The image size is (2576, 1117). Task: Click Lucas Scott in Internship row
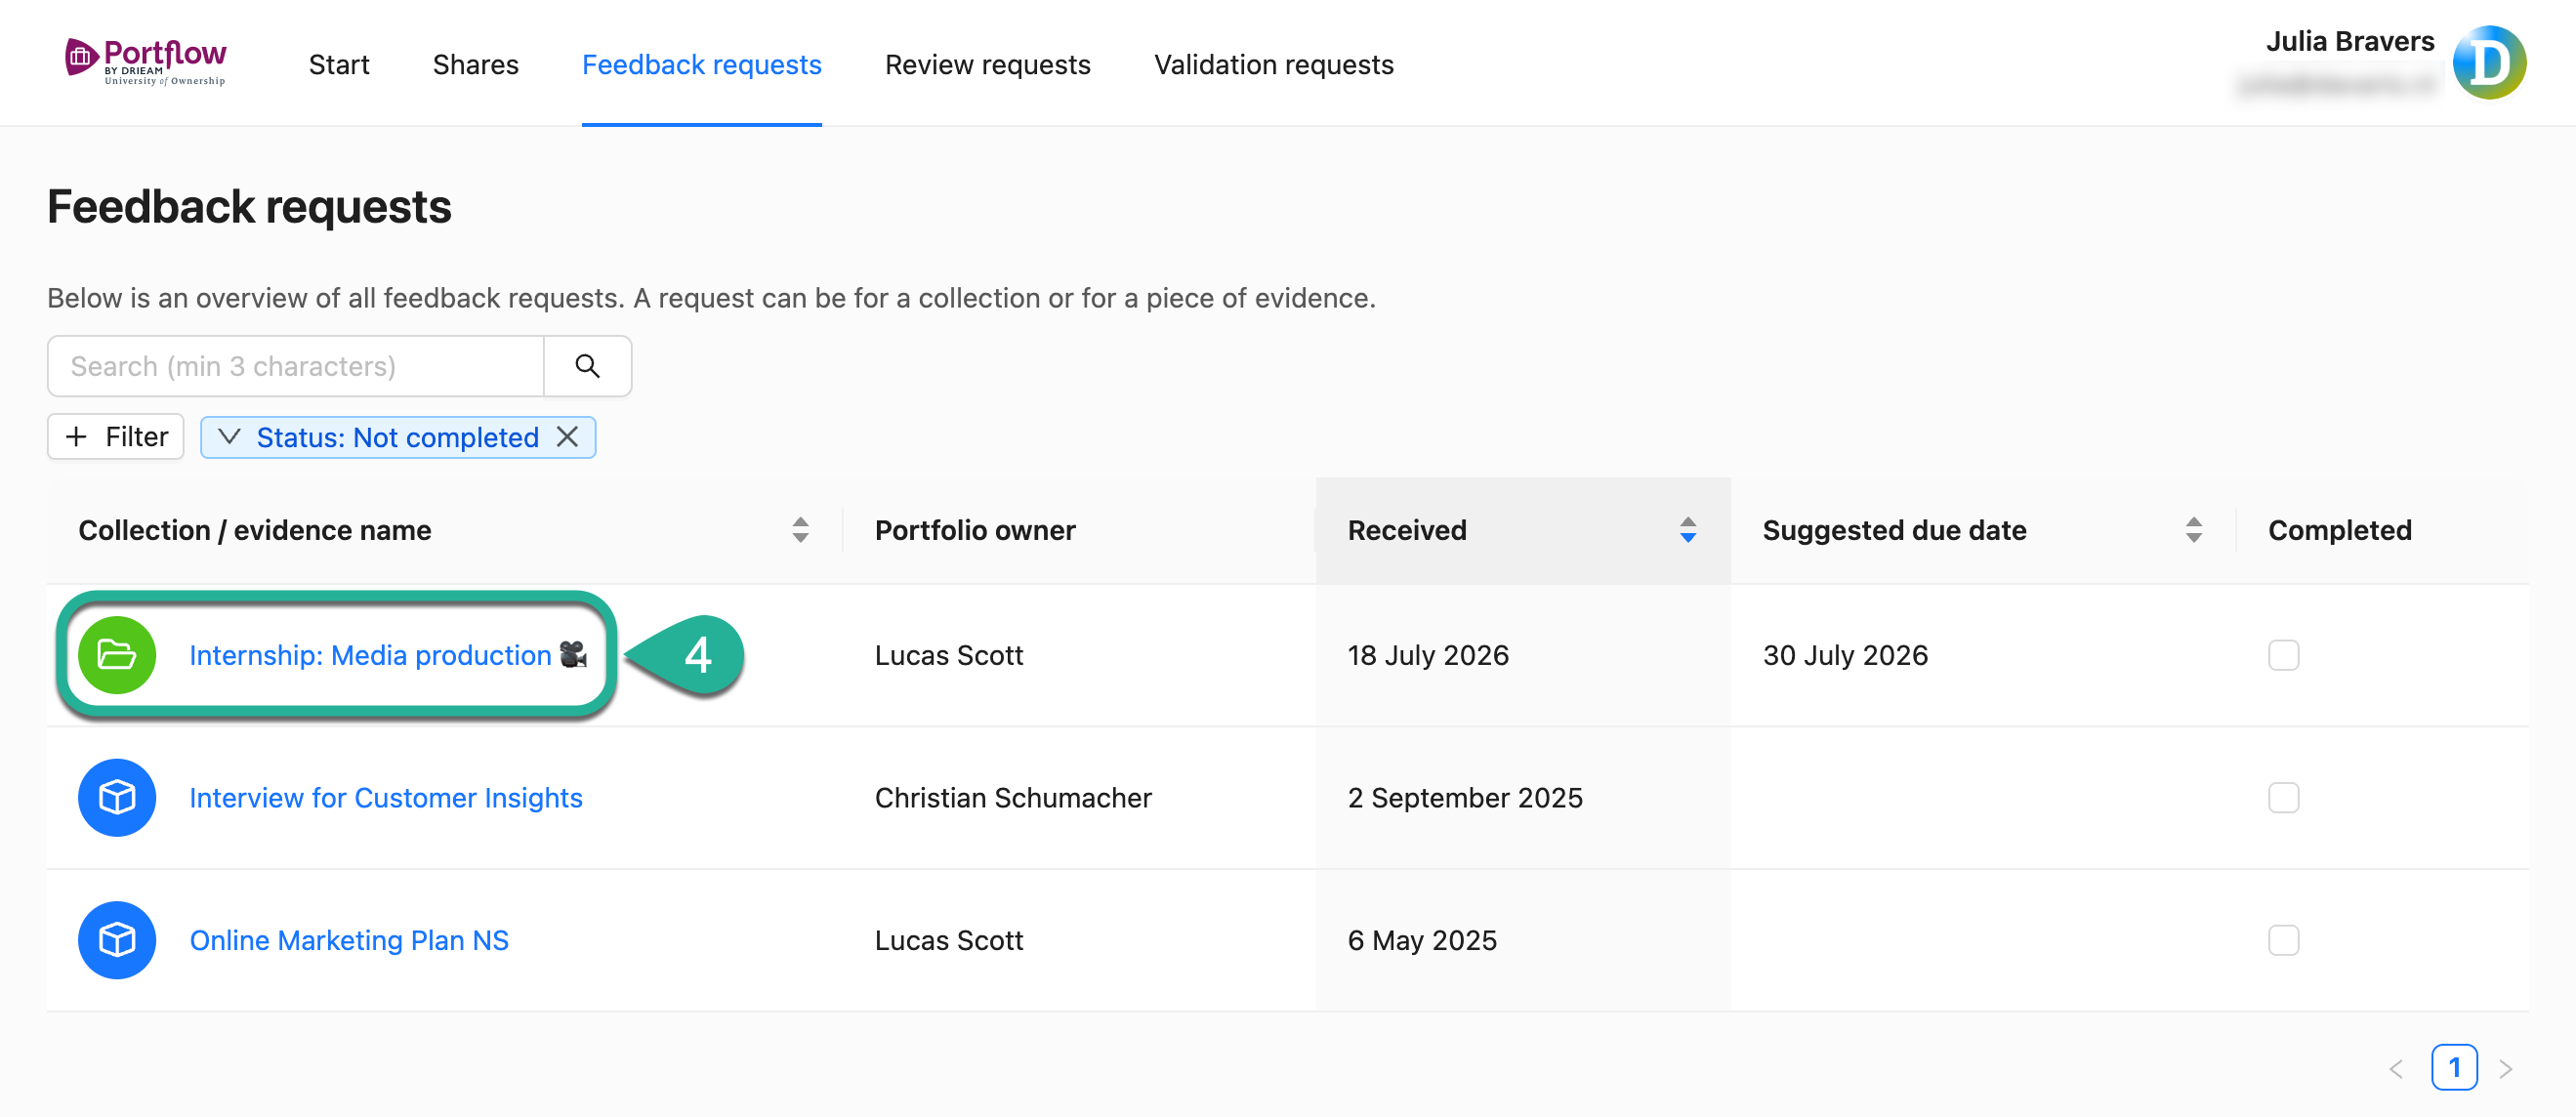point(949,655)
